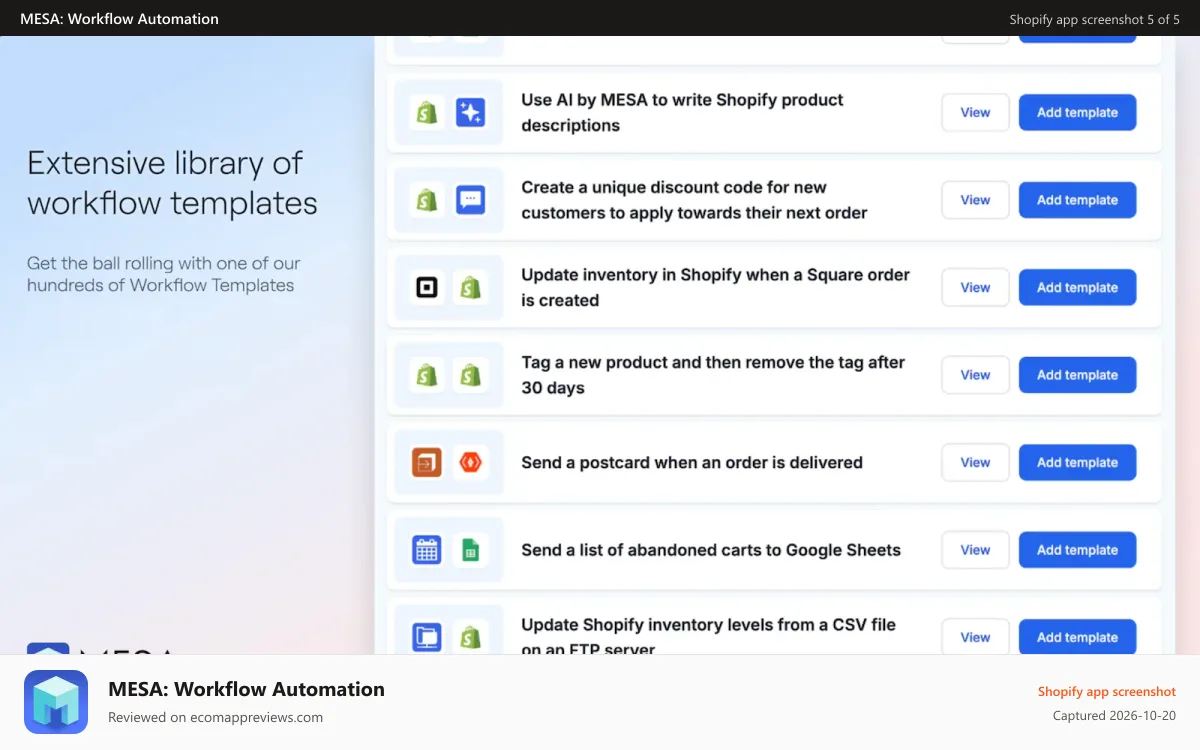1200x750 pixels.
Task: Click 'Shopify app screenshot 5 of 5' label
Action: [1094, 19]
